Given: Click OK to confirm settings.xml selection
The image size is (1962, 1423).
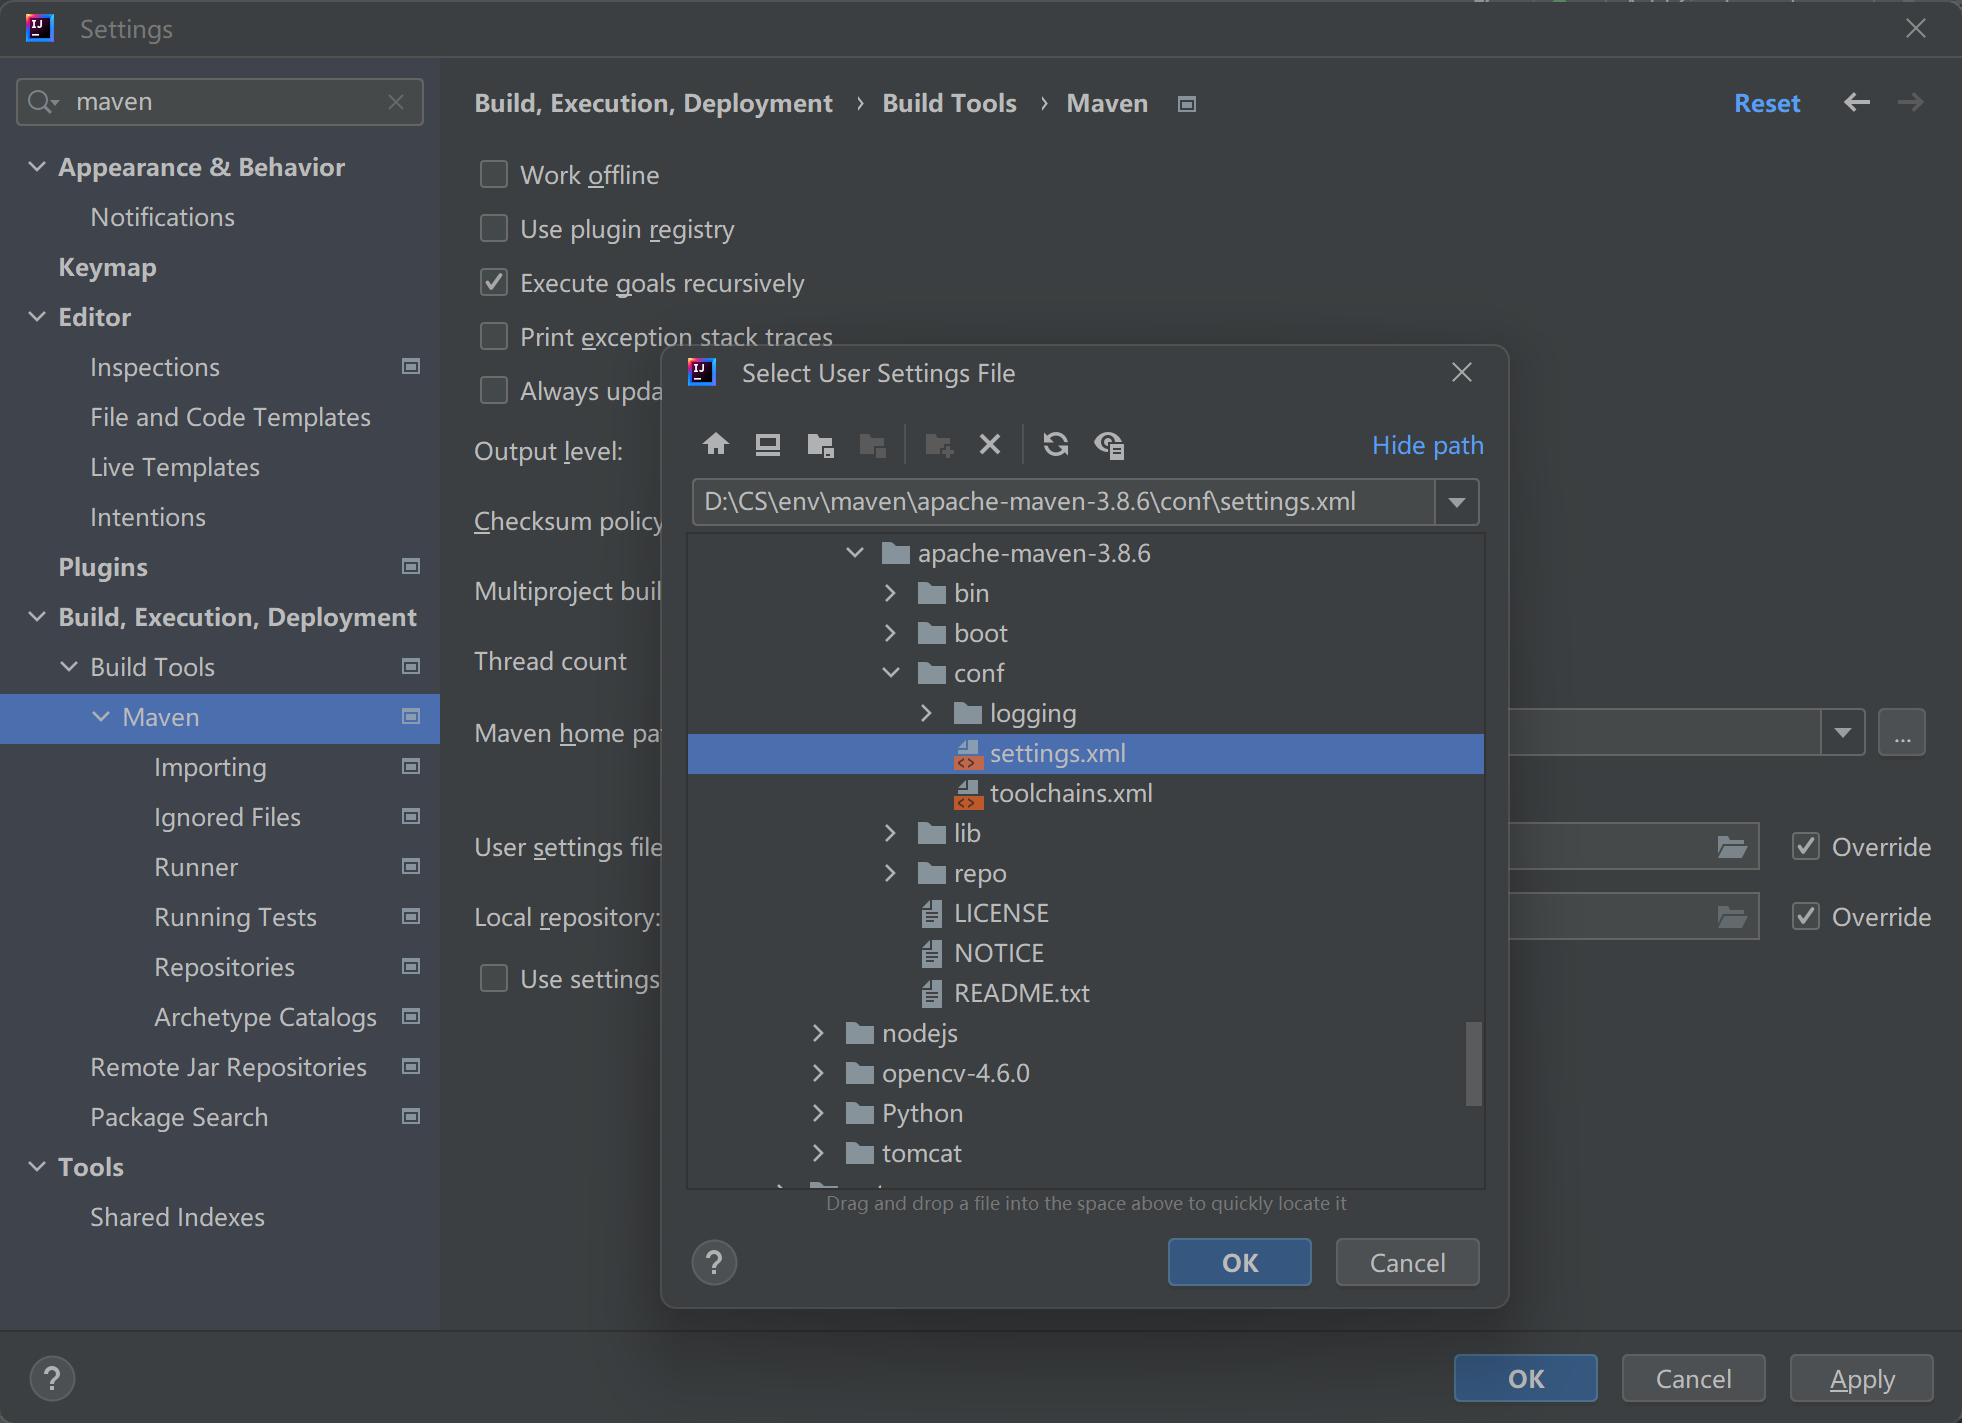Looking at the screenshot, I should (x=1238, y=1262).
